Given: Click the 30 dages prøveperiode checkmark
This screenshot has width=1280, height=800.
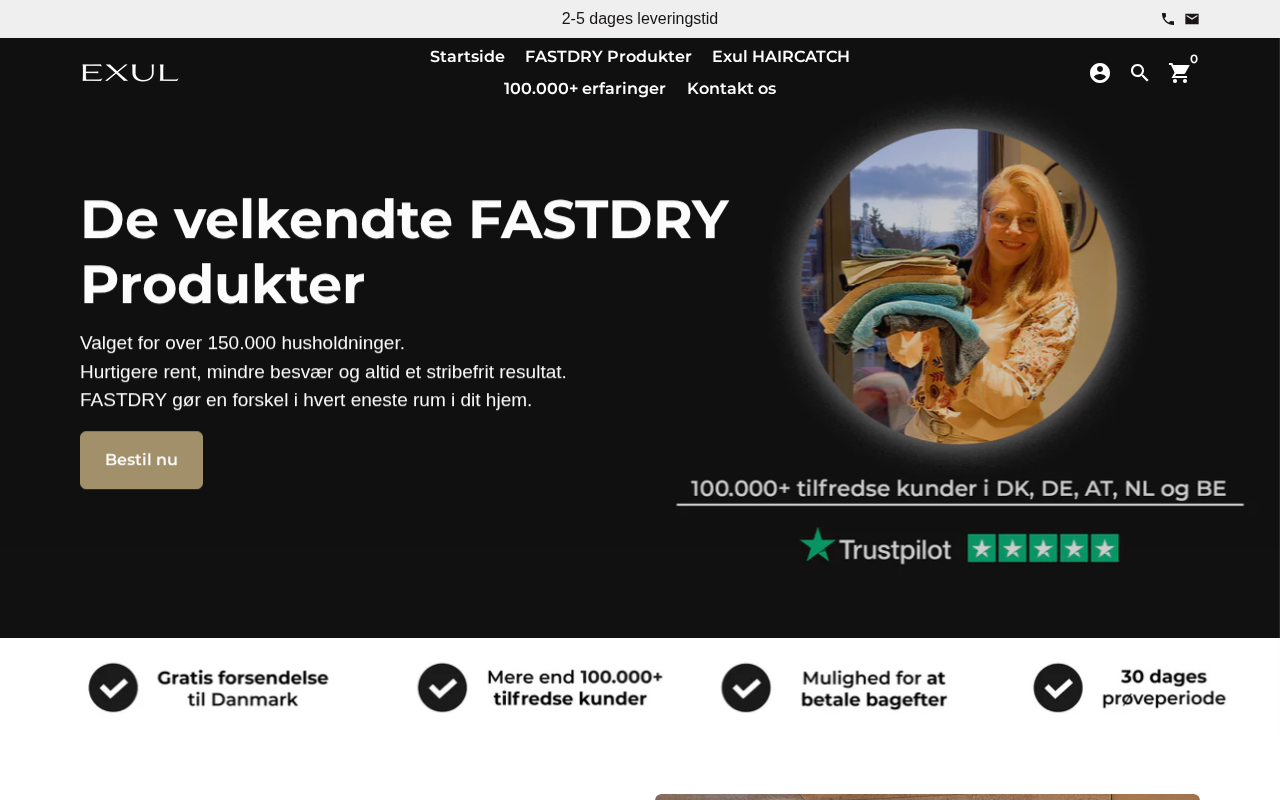Looking at the screenshot, I should 1058,688.
